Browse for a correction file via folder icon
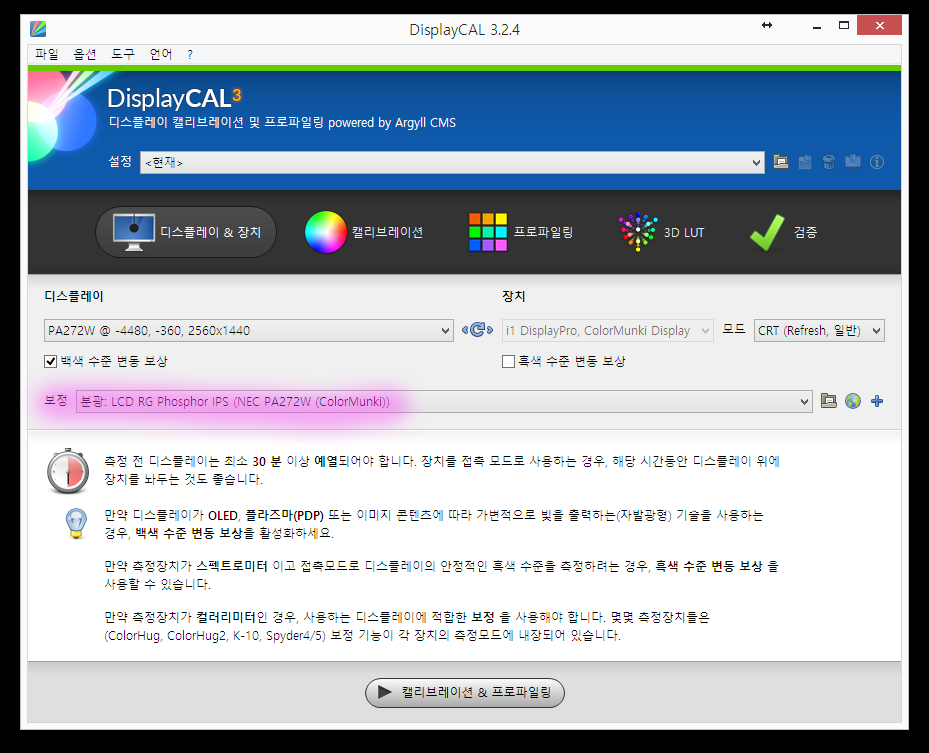Screen dimensions: 929x753 pyautogui.click(x=828, y=401)
